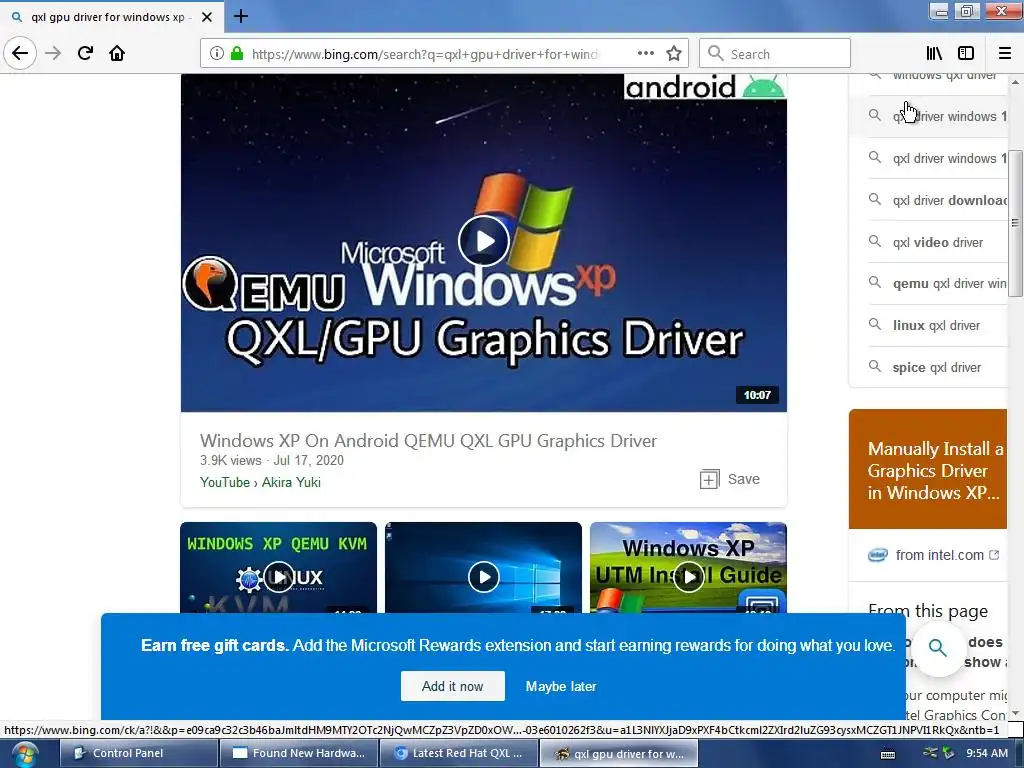Go back to the previous page

[20, 53]
